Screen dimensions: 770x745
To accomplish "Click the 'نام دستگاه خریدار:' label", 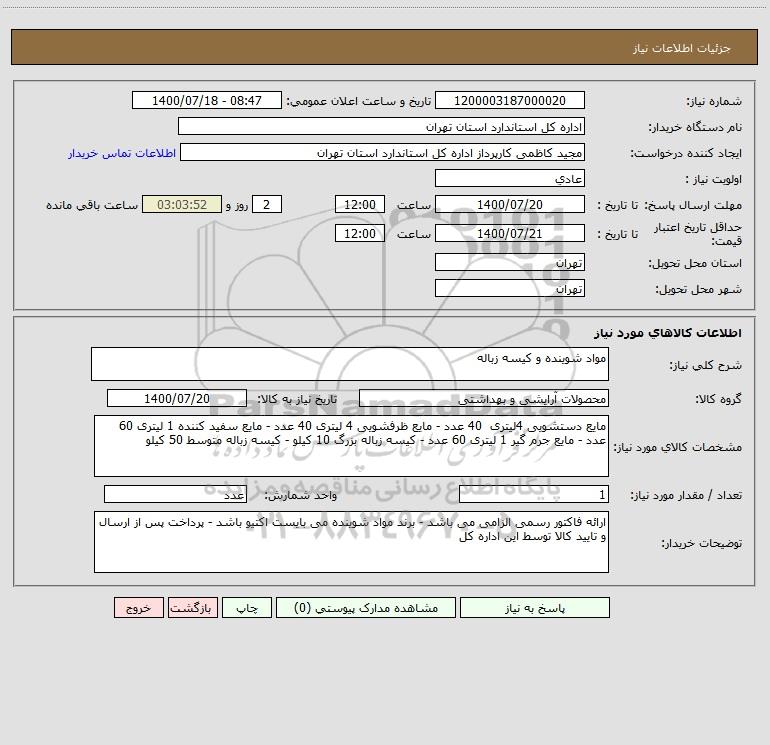I will click(695, 127).
